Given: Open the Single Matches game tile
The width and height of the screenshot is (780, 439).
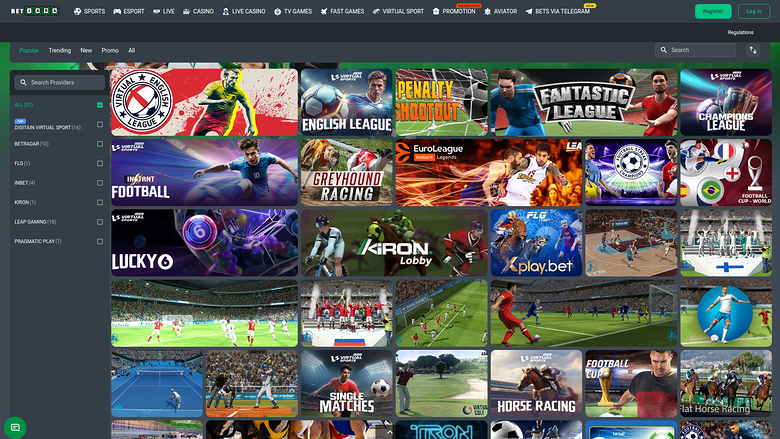Looking at the screenshot, I should (x=347, y=383).
